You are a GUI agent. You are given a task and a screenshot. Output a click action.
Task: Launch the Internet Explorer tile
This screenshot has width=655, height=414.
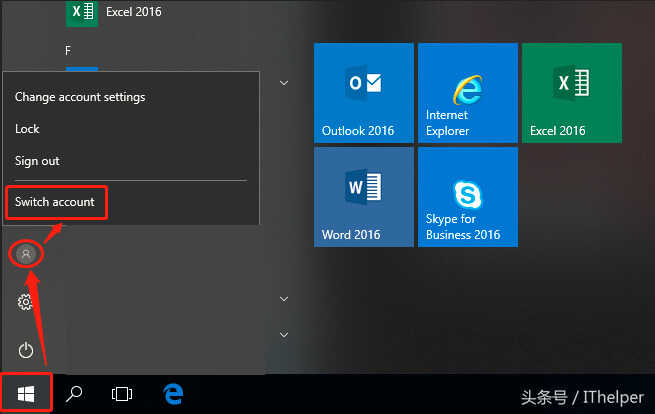point(468,93)
